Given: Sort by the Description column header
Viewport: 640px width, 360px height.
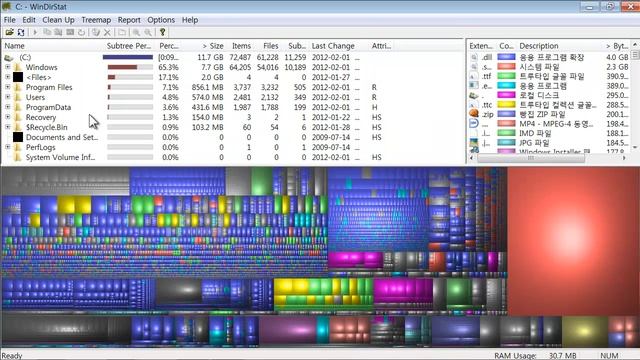Looking at the screenshot, I should point(557,46).
